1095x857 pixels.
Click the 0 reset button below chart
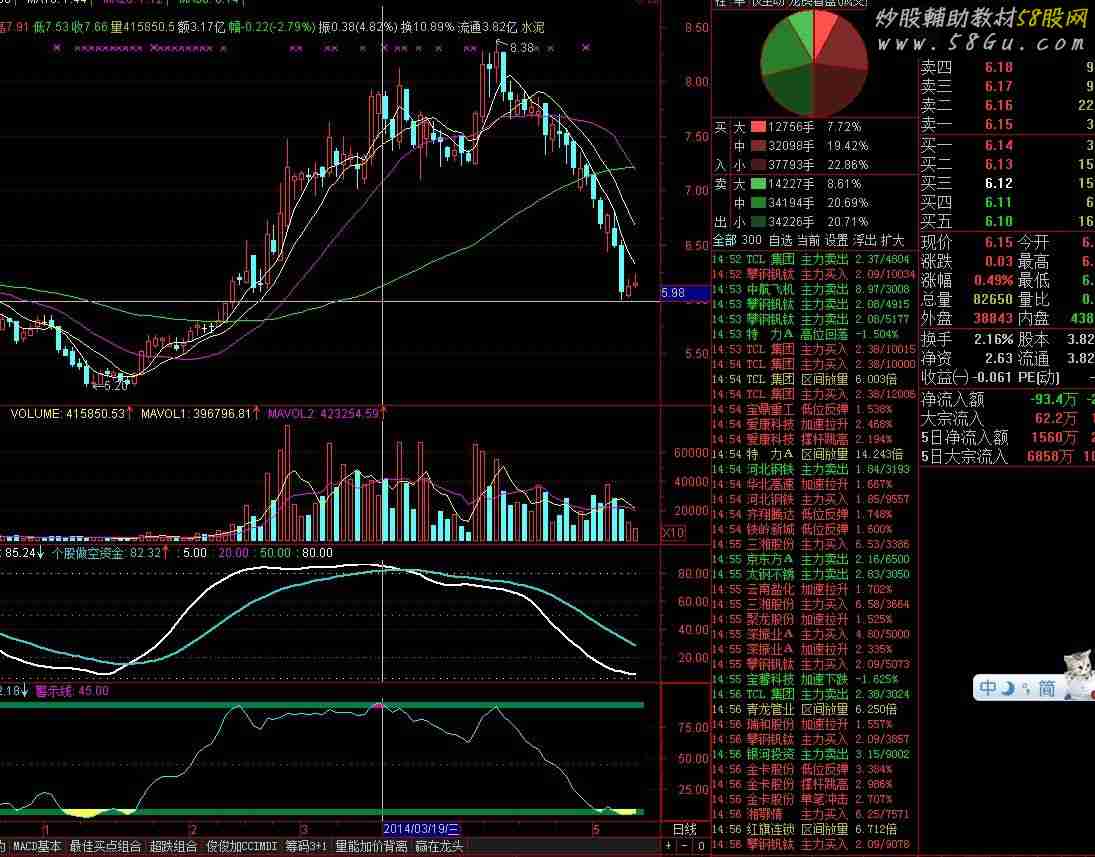pyautogui.click(x=701, y=846)
